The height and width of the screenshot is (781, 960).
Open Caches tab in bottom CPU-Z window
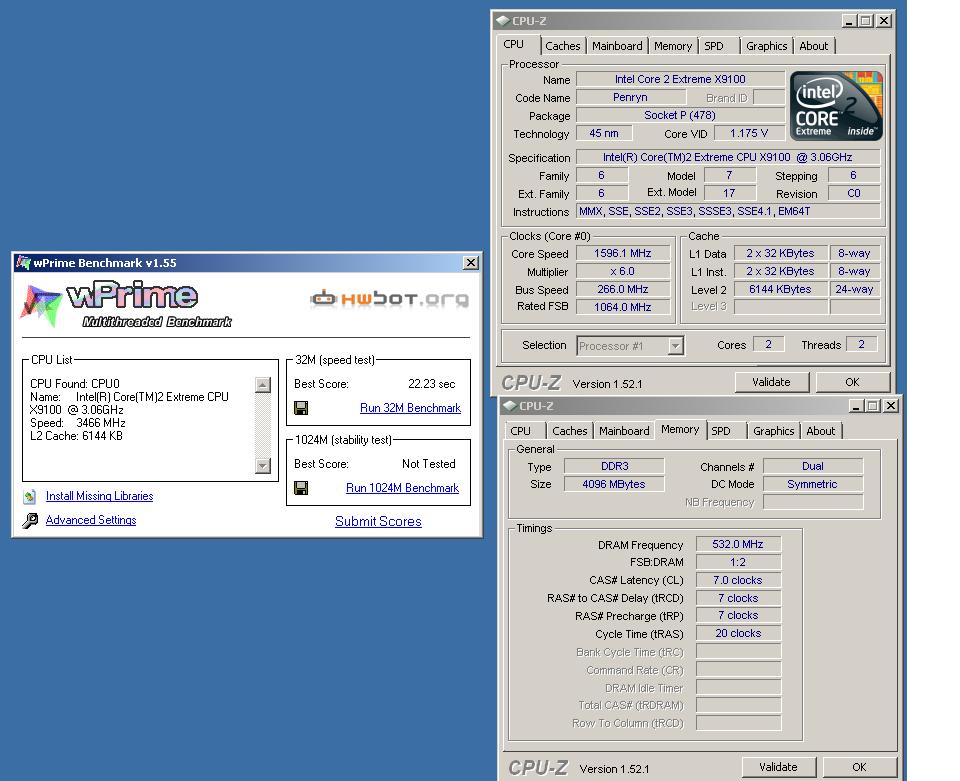tap(569, 431)
